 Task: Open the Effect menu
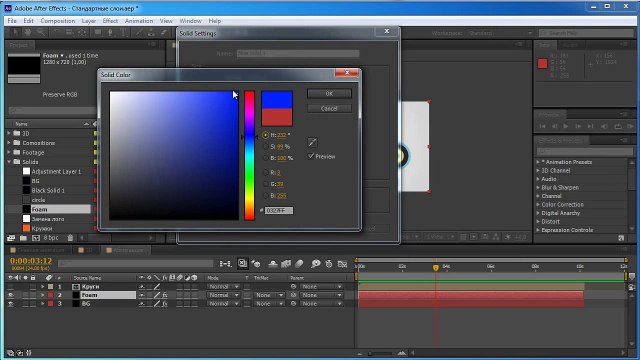click(110, 21)
